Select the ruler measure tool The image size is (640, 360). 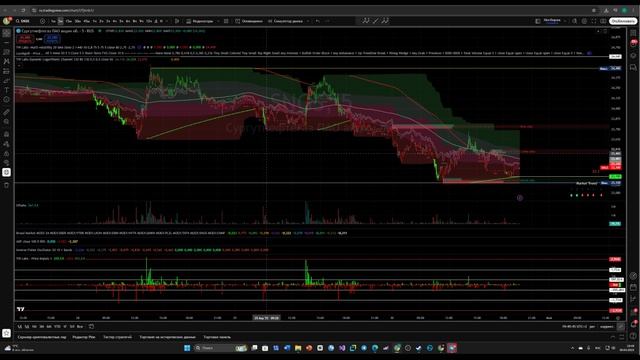pyautogui.click(x=7, y=112)
